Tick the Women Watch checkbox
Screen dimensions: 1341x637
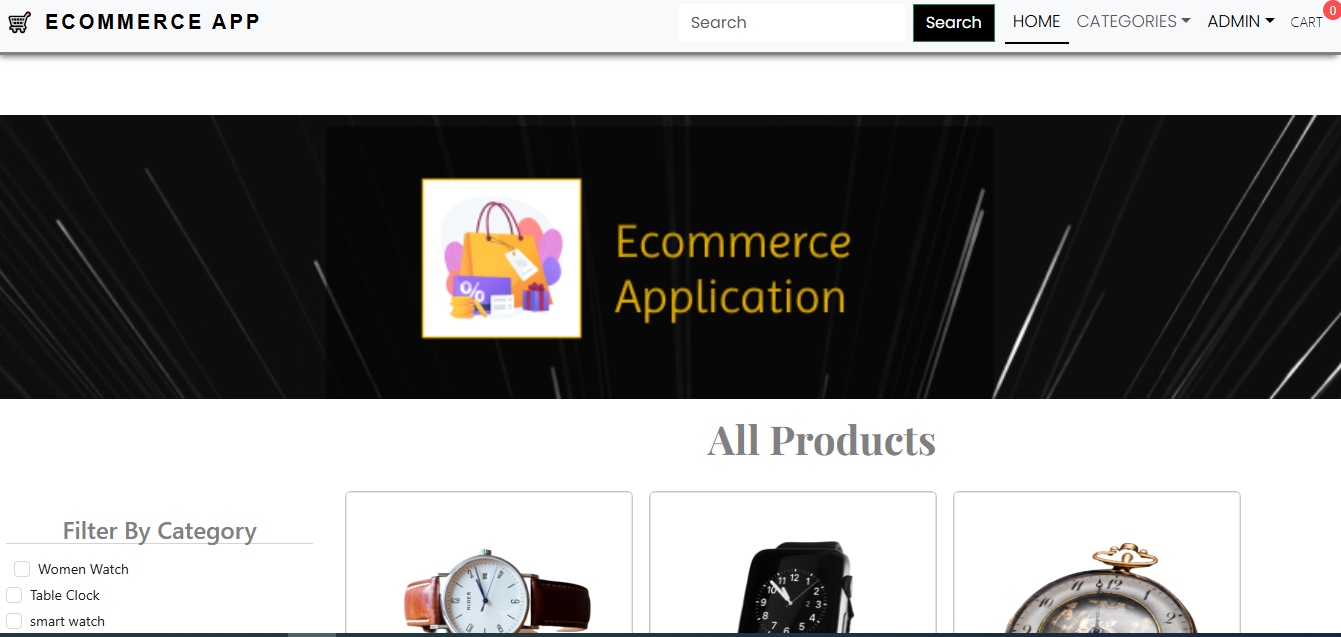tap(22, 569)
